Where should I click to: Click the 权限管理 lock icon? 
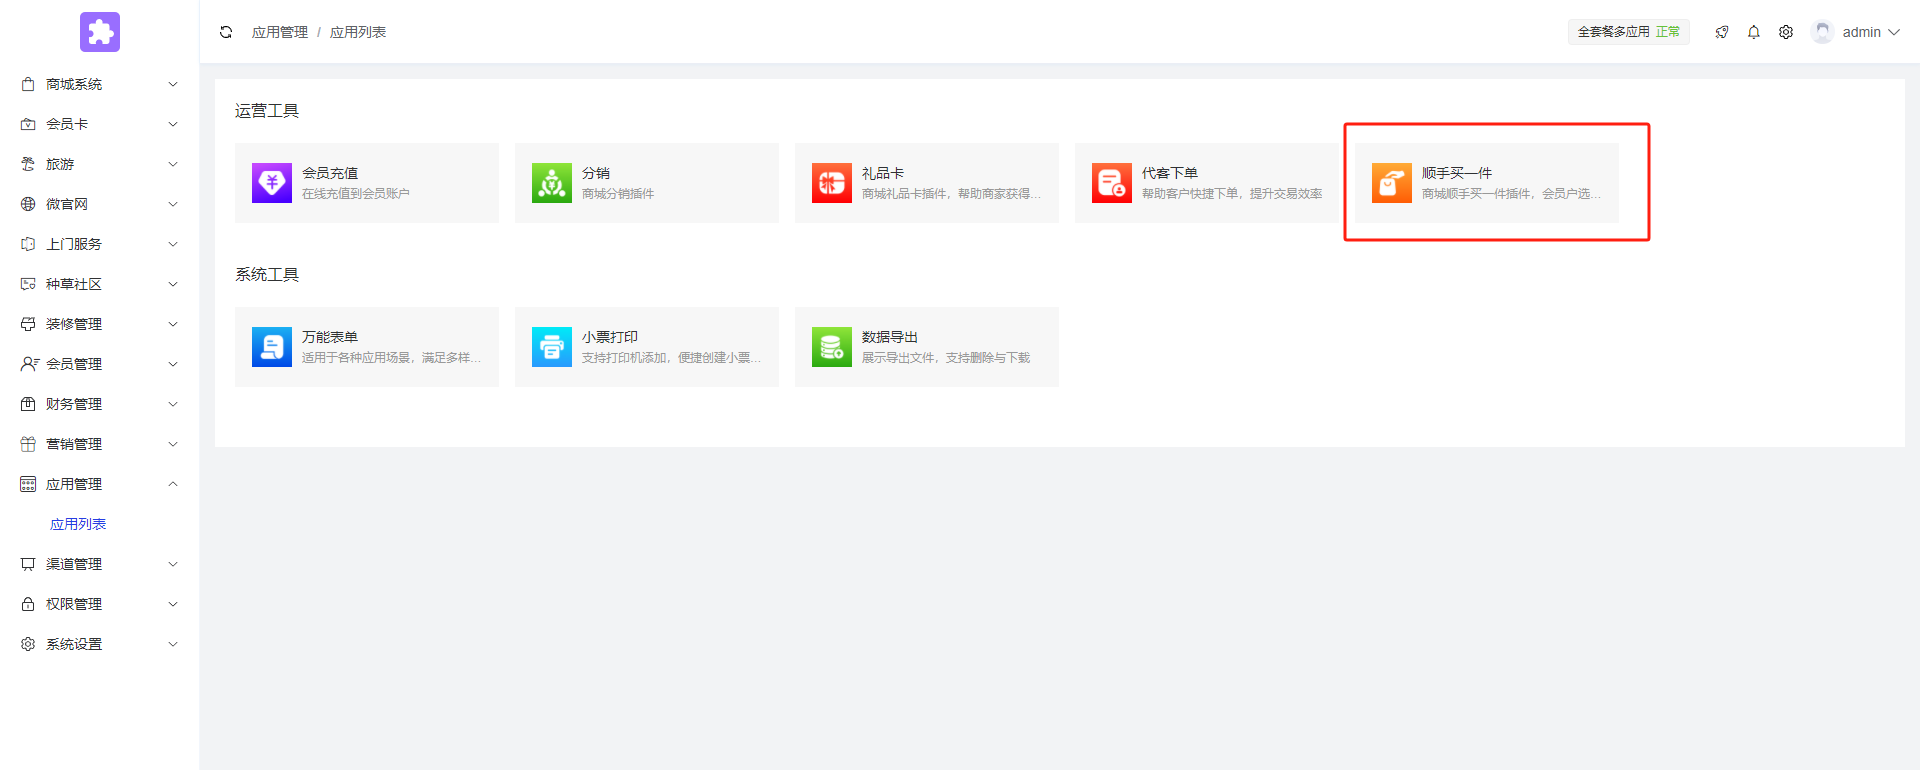28,604
